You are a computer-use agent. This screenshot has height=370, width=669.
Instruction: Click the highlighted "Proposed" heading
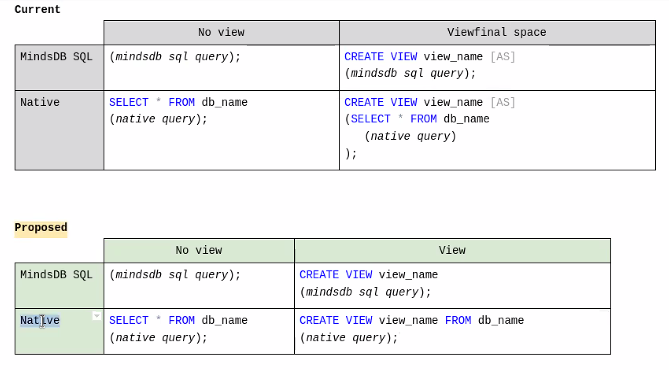click(x=41, y=227)
